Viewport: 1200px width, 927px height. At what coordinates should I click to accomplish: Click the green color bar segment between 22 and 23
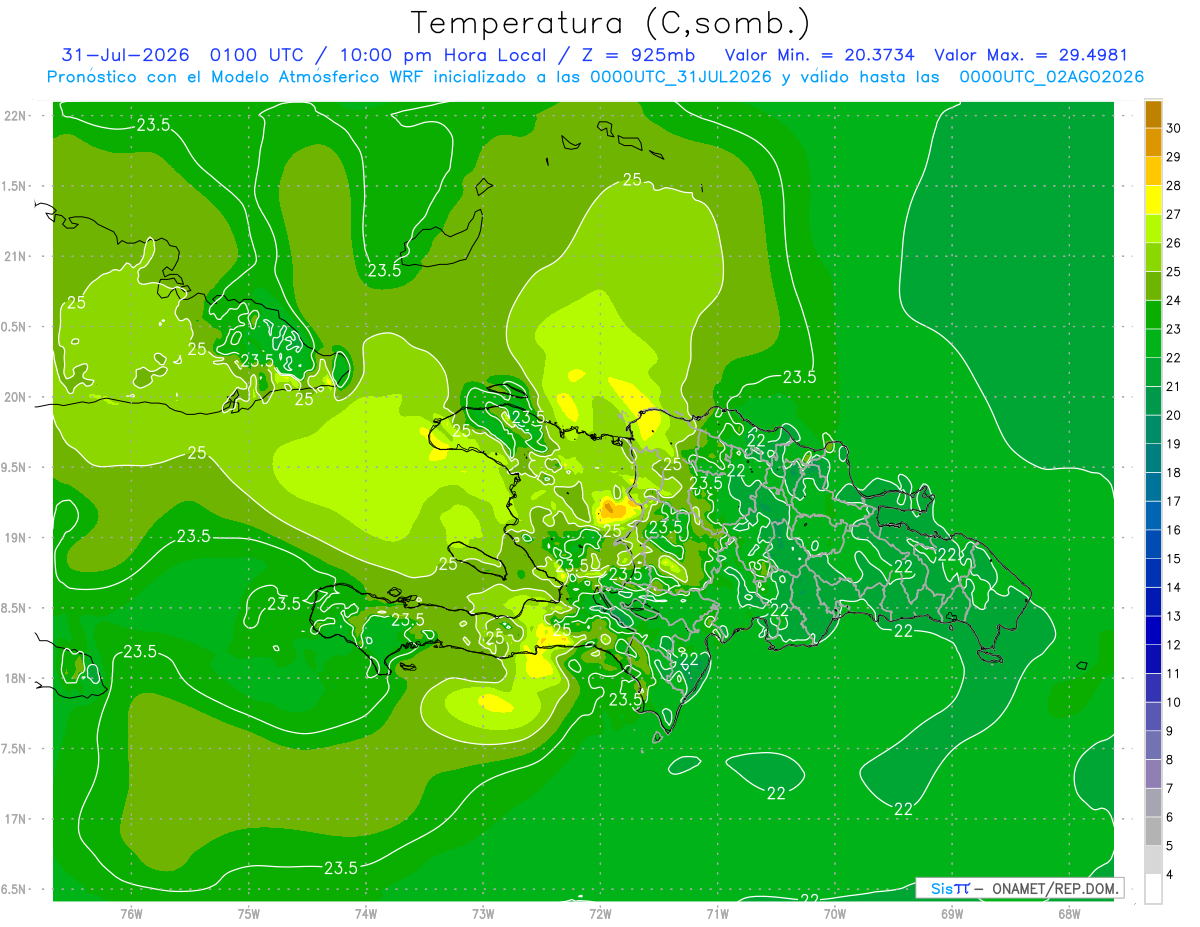tap(1153, 343)
